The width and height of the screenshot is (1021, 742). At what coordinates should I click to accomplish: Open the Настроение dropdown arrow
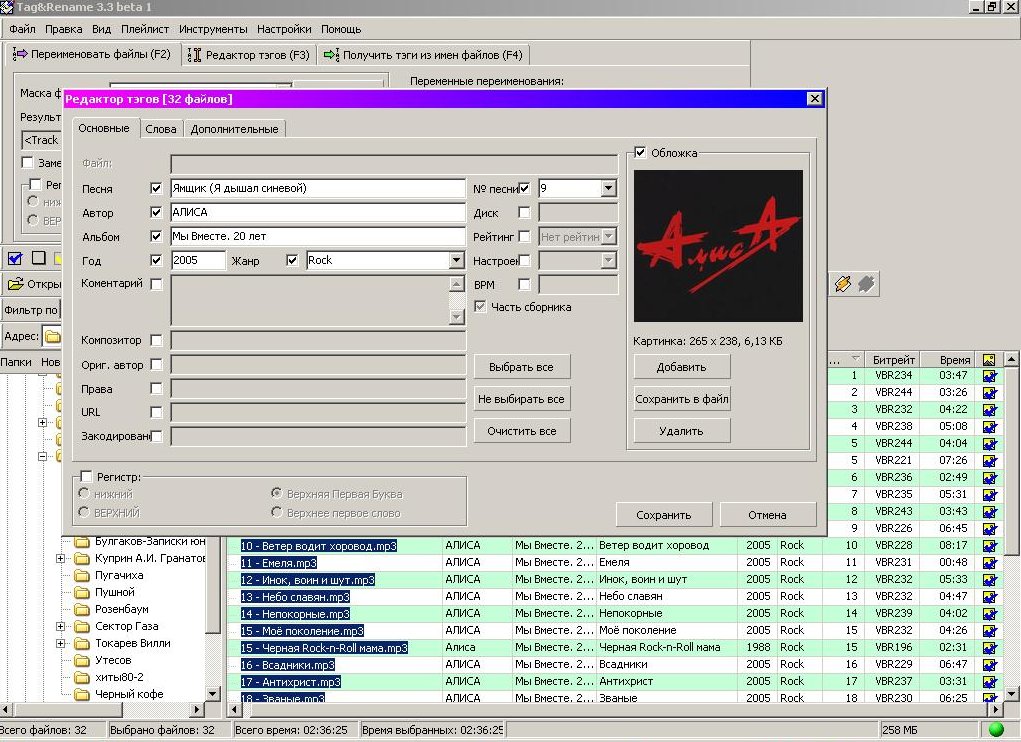point(609,260)
